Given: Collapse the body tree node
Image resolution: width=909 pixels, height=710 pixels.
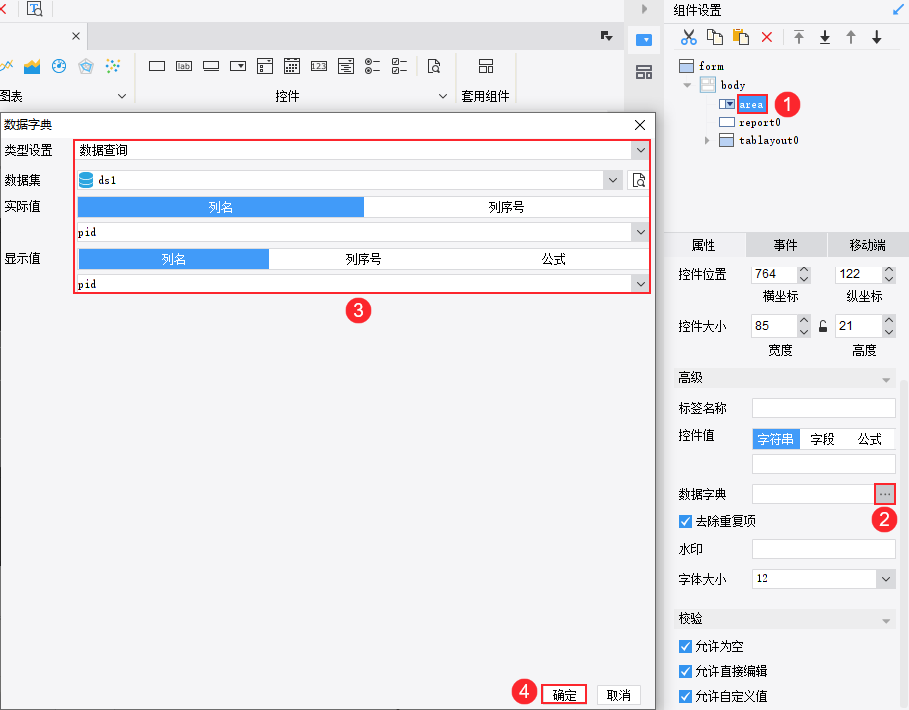Looking at the screenshot, I should click(688, 85).
